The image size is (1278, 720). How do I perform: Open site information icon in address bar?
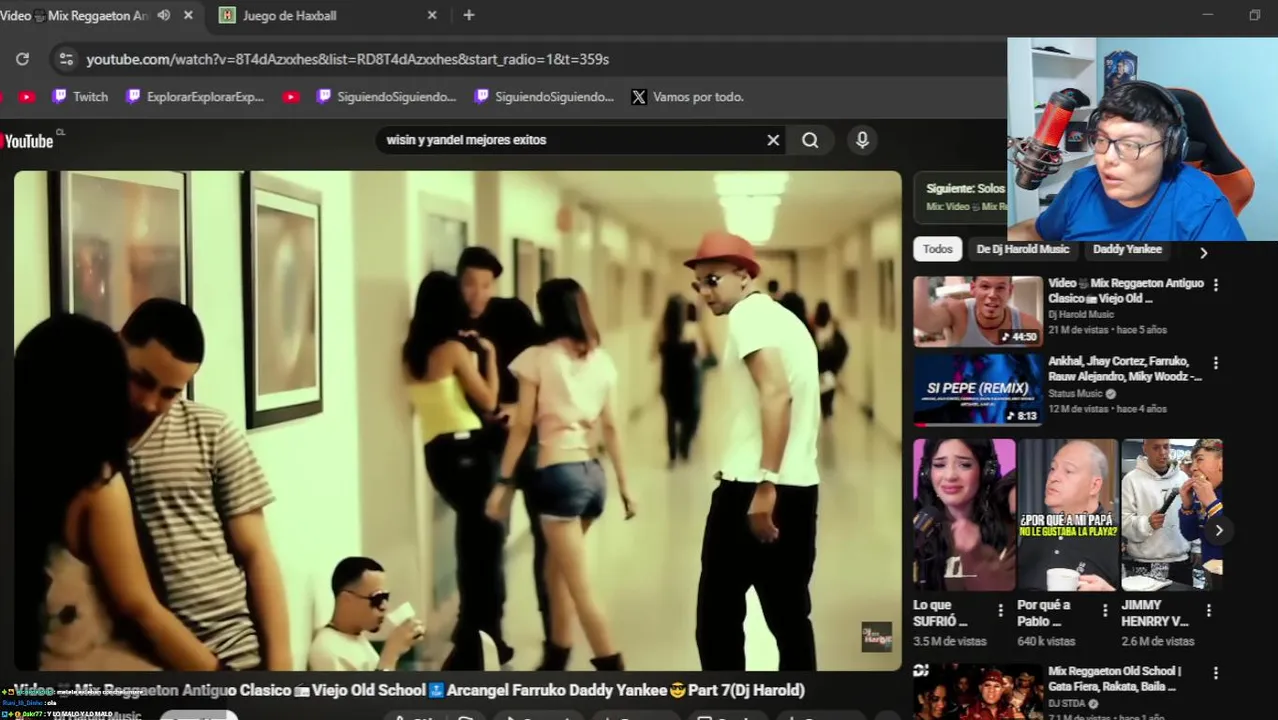click(66, 59)
